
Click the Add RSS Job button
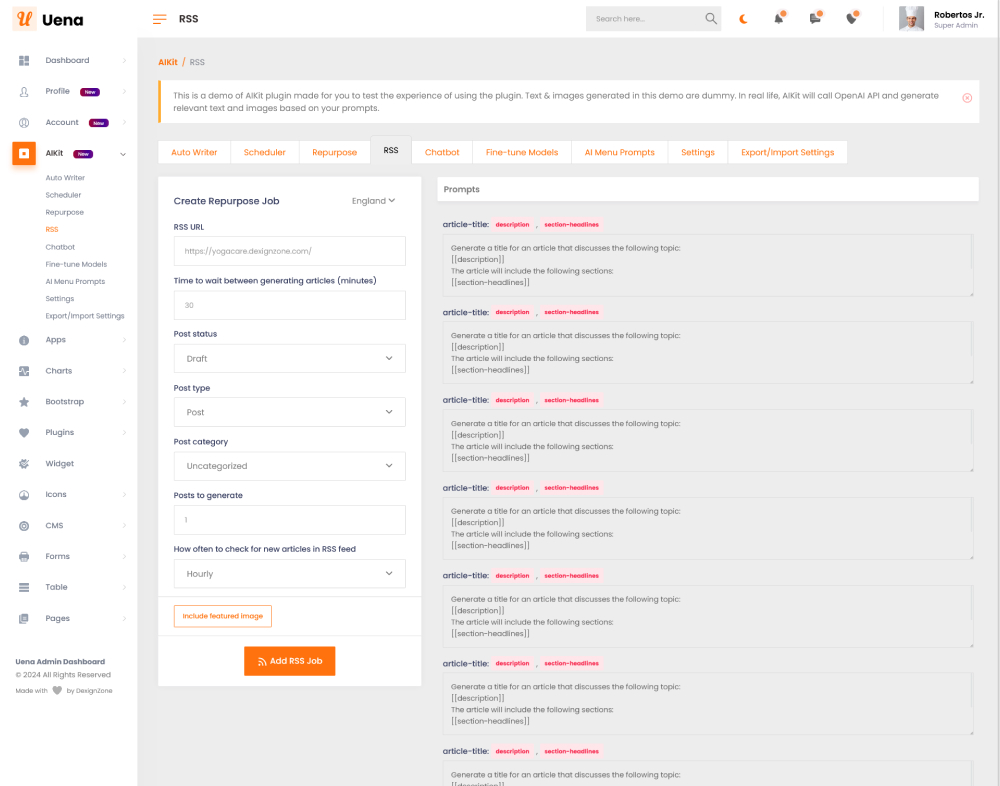[289, 661]
